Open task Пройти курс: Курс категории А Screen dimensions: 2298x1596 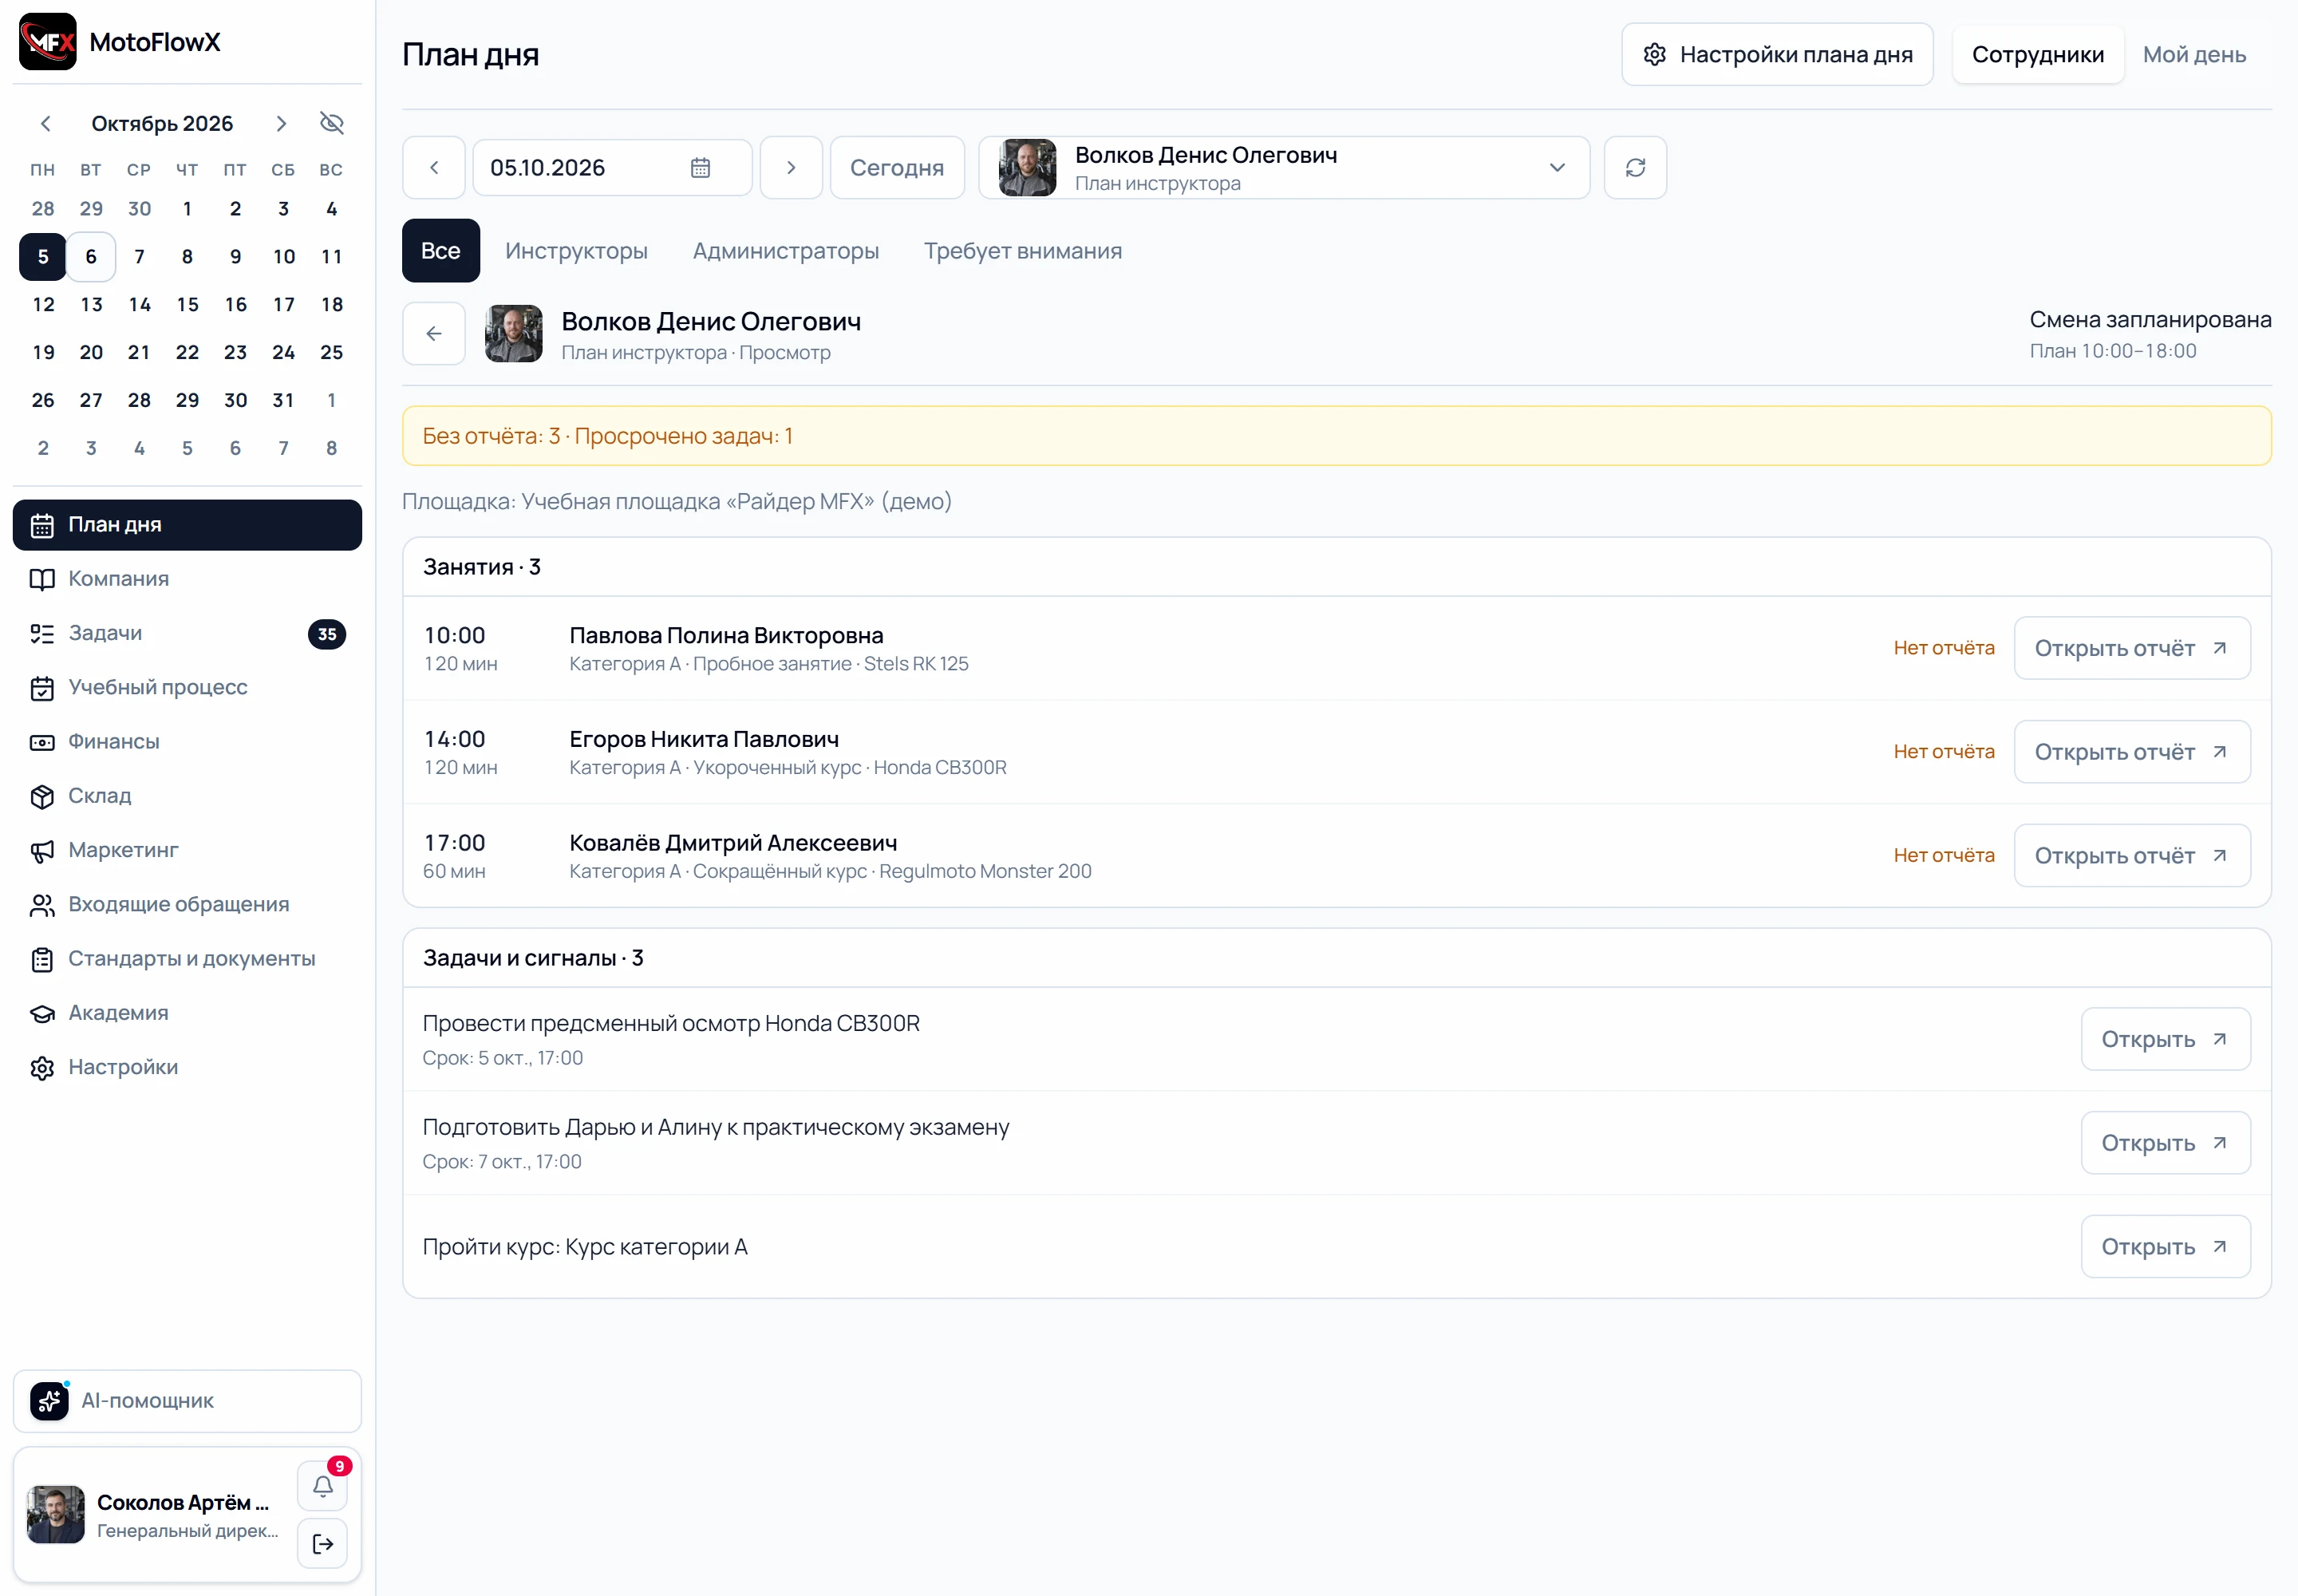click(2165, 1247)
